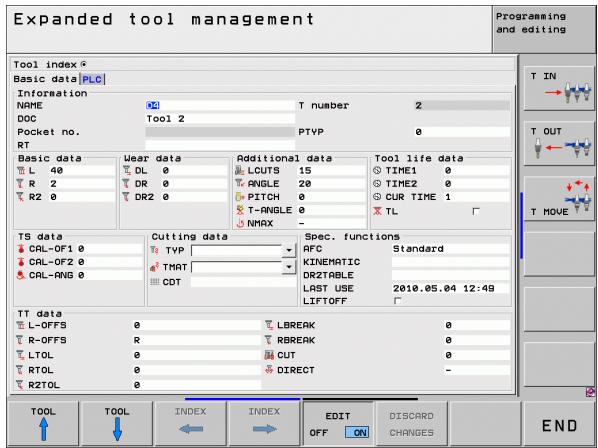Click the CAL-OF2 touch probe icon

tap(21, 262)
